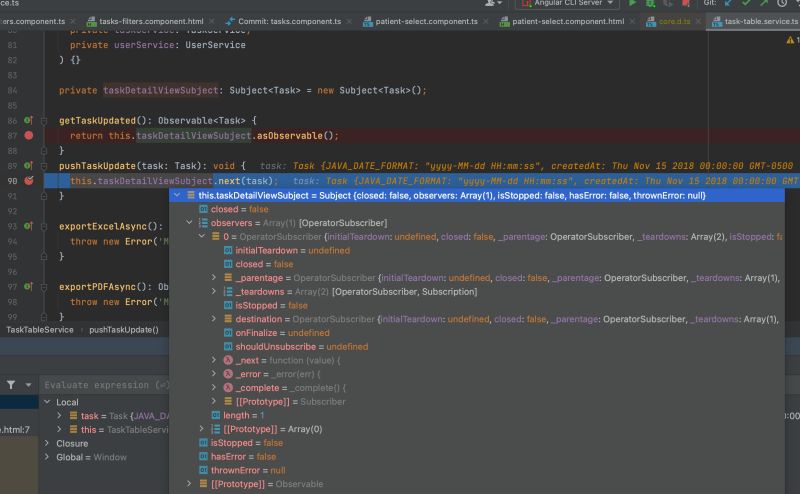800x494 pixels.
Task: Toggle the active breakpoint on line 90
Action: pyautogui.click(x=29, y=181)
